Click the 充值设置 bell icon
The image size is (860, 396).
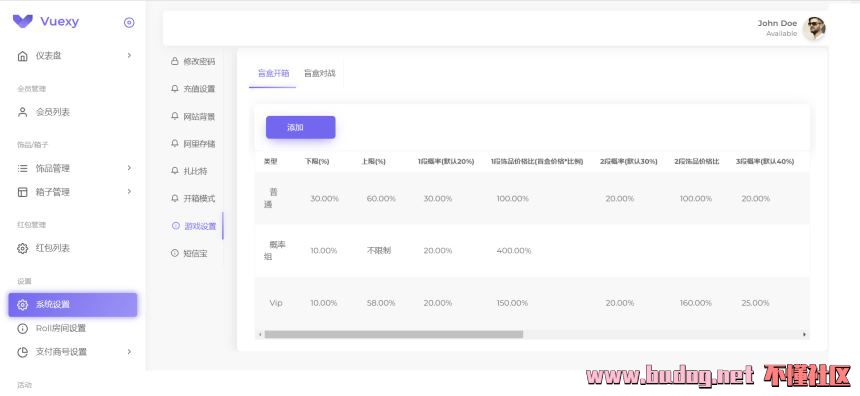(174, 88)
